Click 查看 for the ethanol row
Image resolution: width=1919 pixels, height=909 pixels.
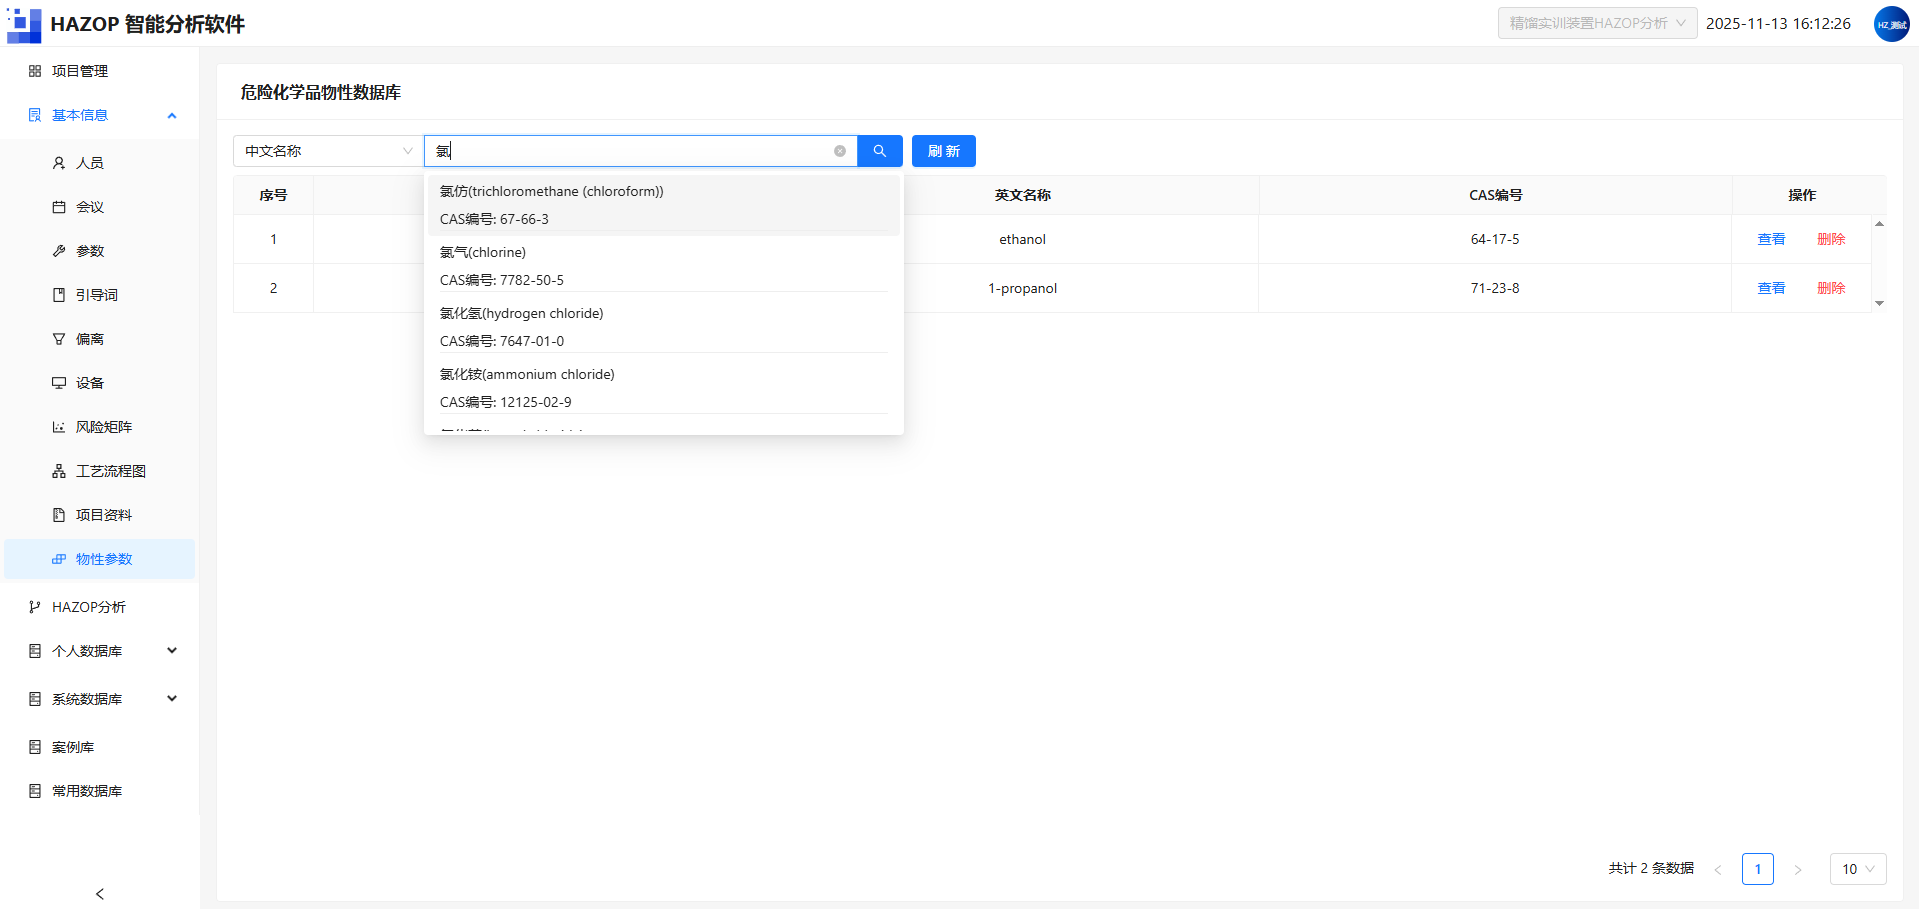(1771, 239)
